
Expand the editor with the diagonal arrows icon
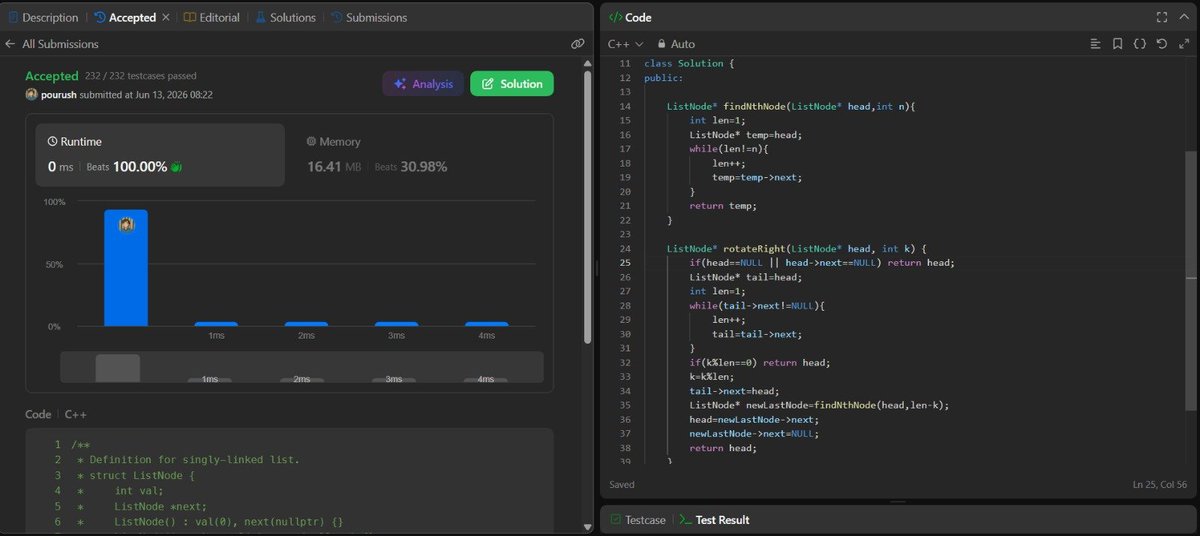[x=1183, y=44]
